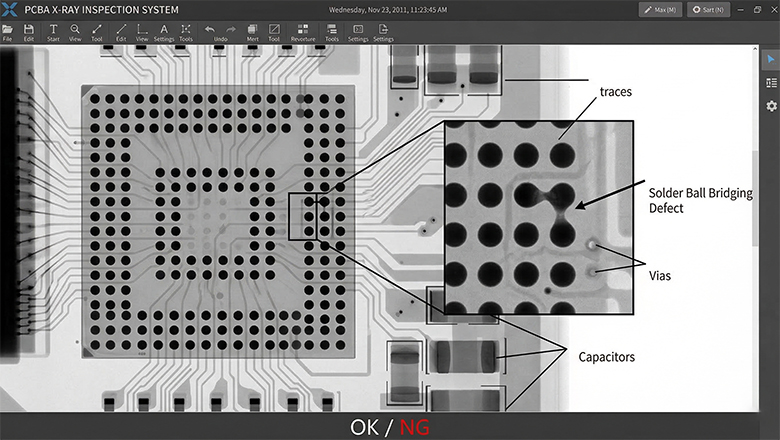Click the Max (M) button

click(661, 9)
